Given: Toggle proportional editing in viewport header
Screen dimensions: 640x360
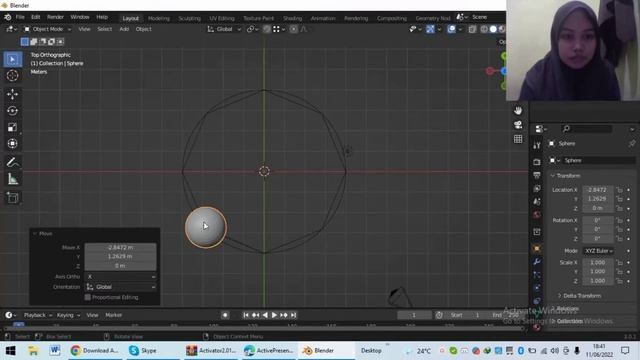Looking at the screenshot, I should 293,29.
